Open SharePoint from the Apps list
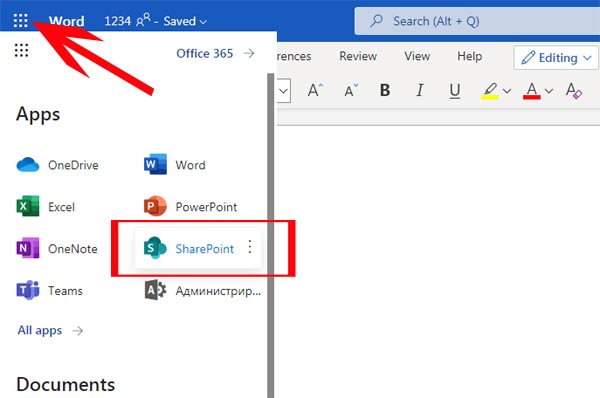This screenshot has width=600, height=398. 188,248
